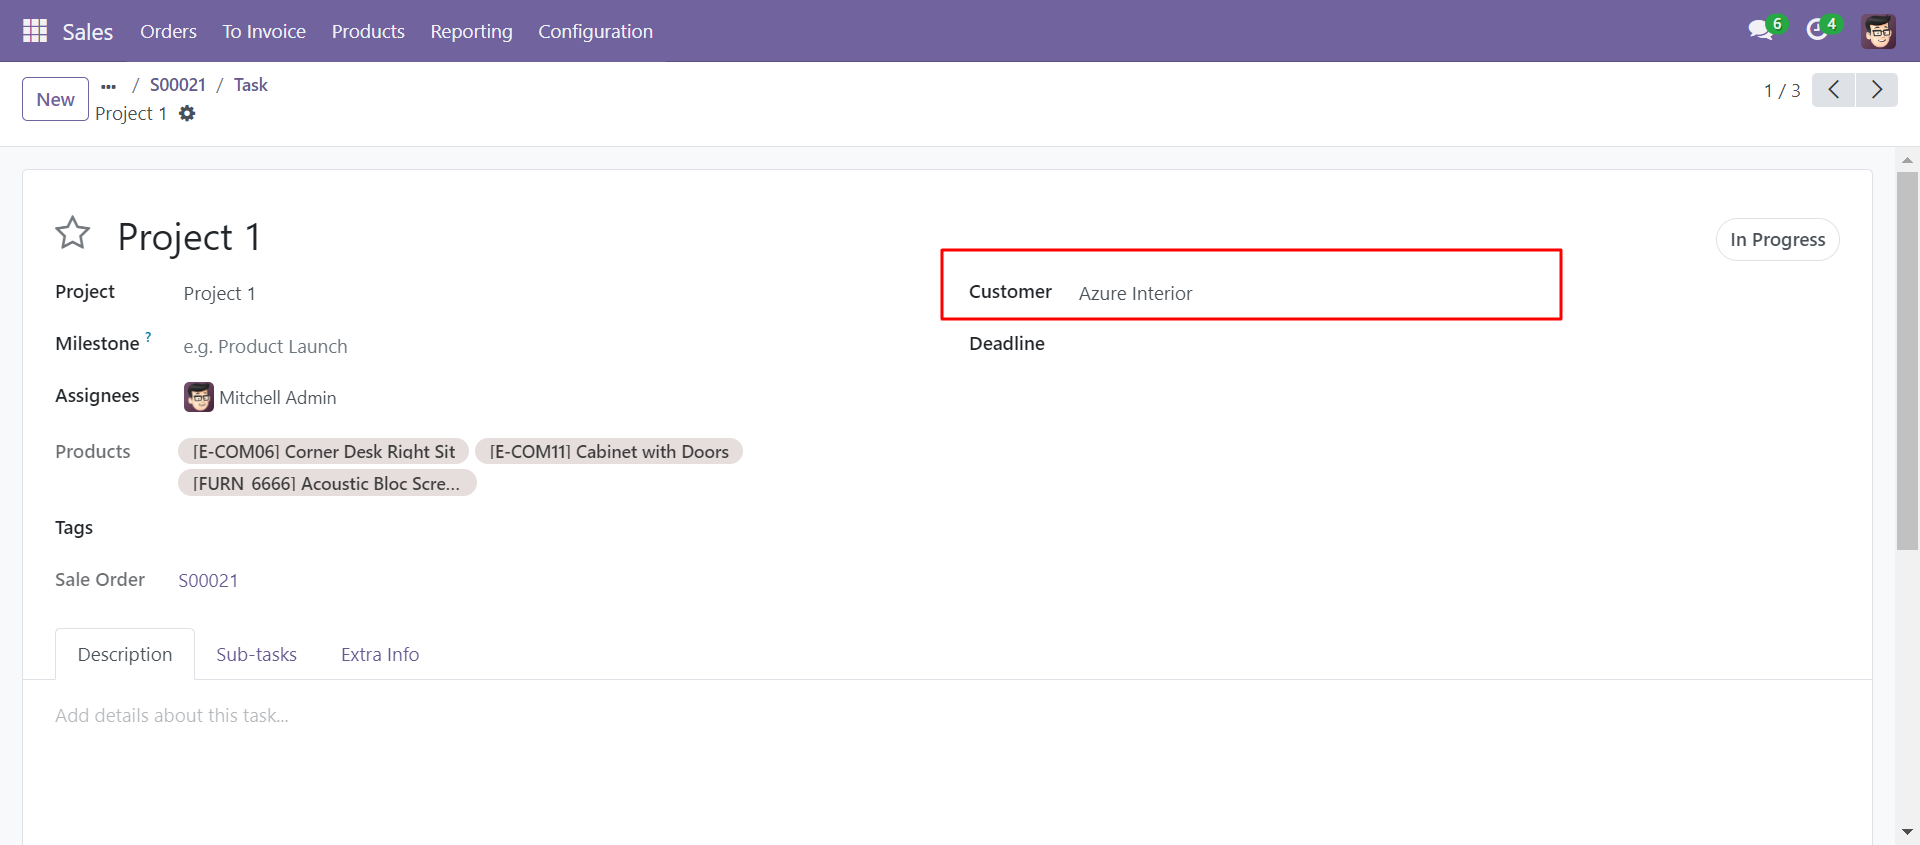Viewport: 1920px width, 845px height.
Task: Open the conversations messages icon
Action: coord(1761,30)
